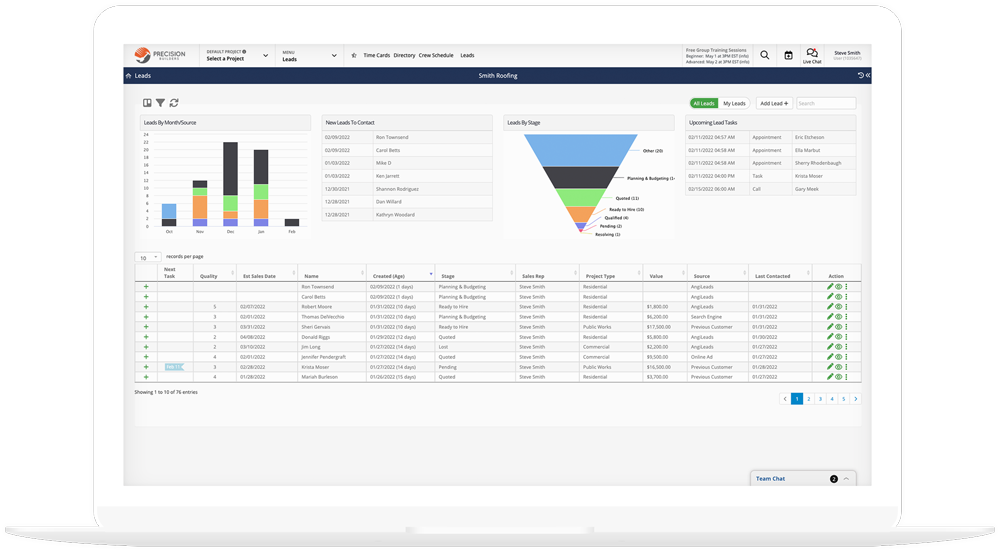
Task: View Robert Moore lead with eye icon
Action: click(x=838, y=307)
